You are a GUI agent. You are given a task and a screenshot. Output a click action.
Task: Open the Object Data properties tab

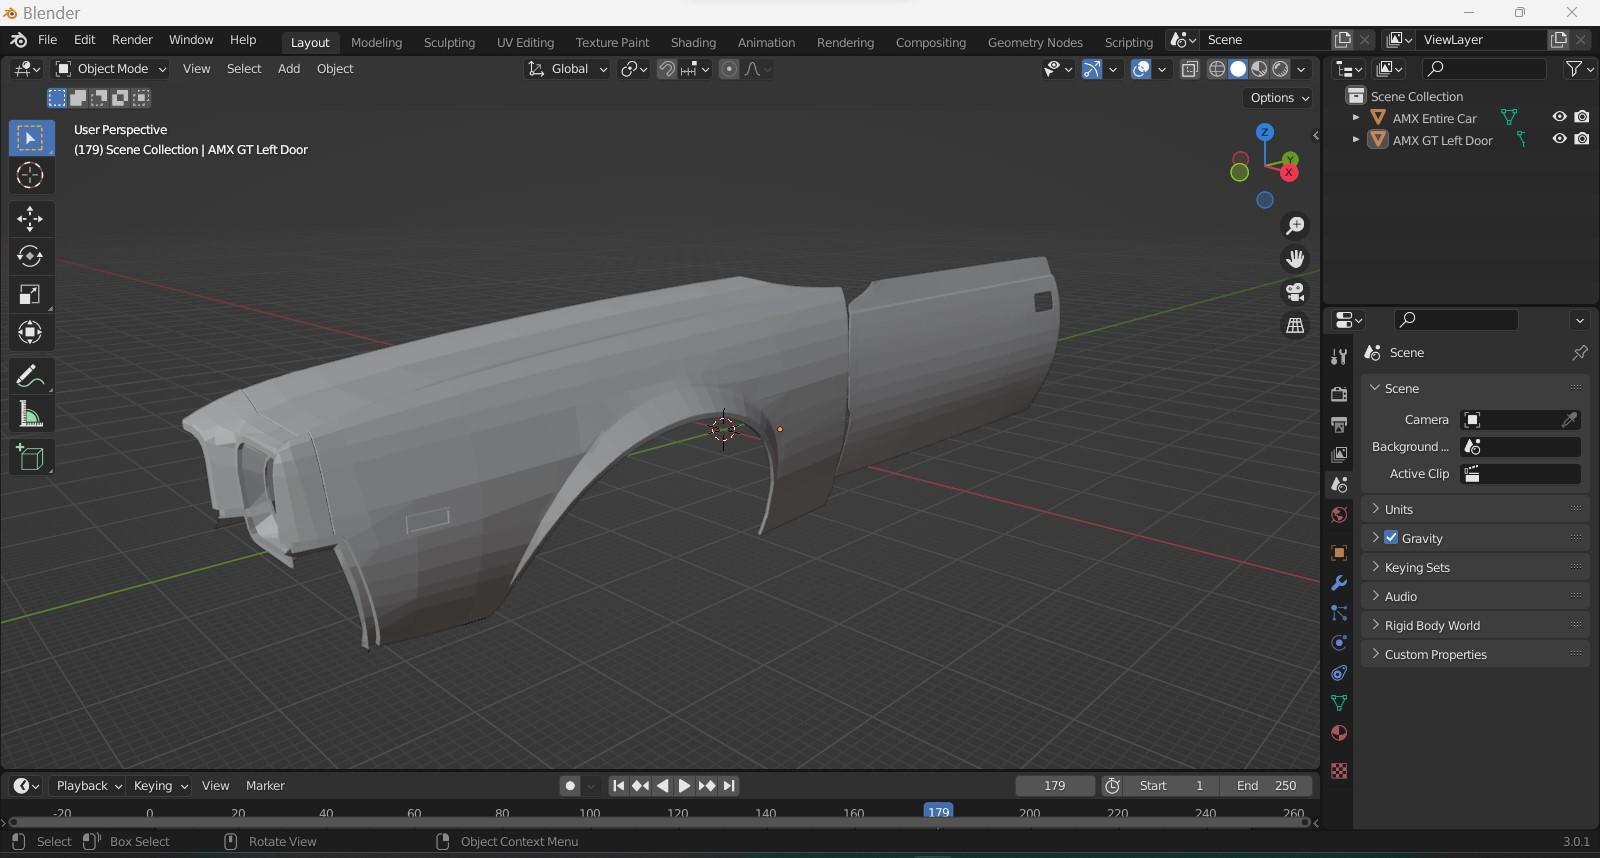1339,702
